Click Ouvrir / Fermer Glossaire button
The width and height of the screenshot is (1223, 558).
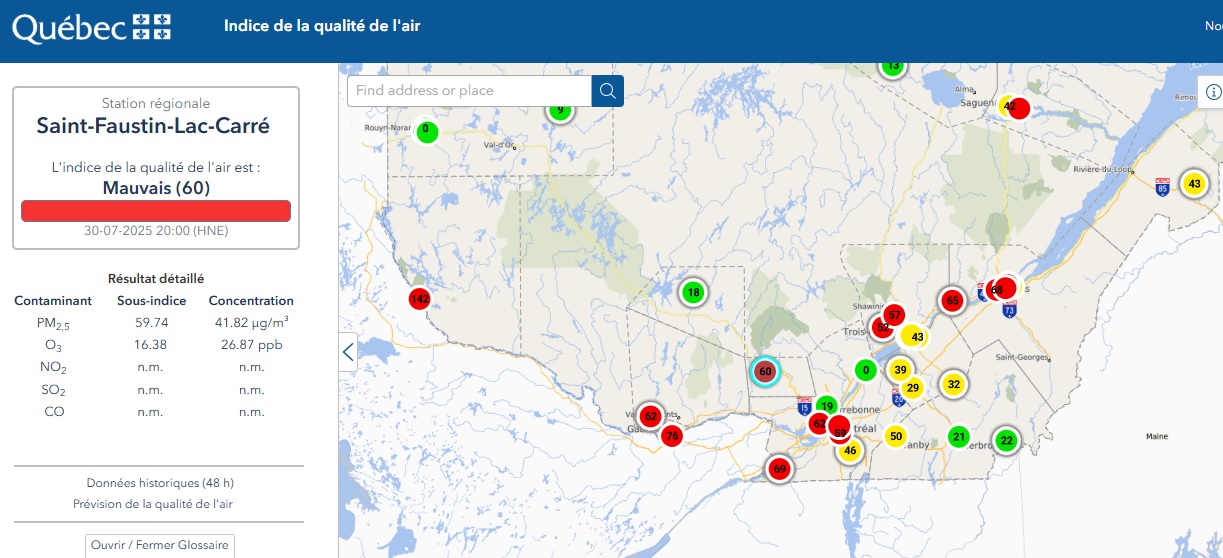[160, 546]
